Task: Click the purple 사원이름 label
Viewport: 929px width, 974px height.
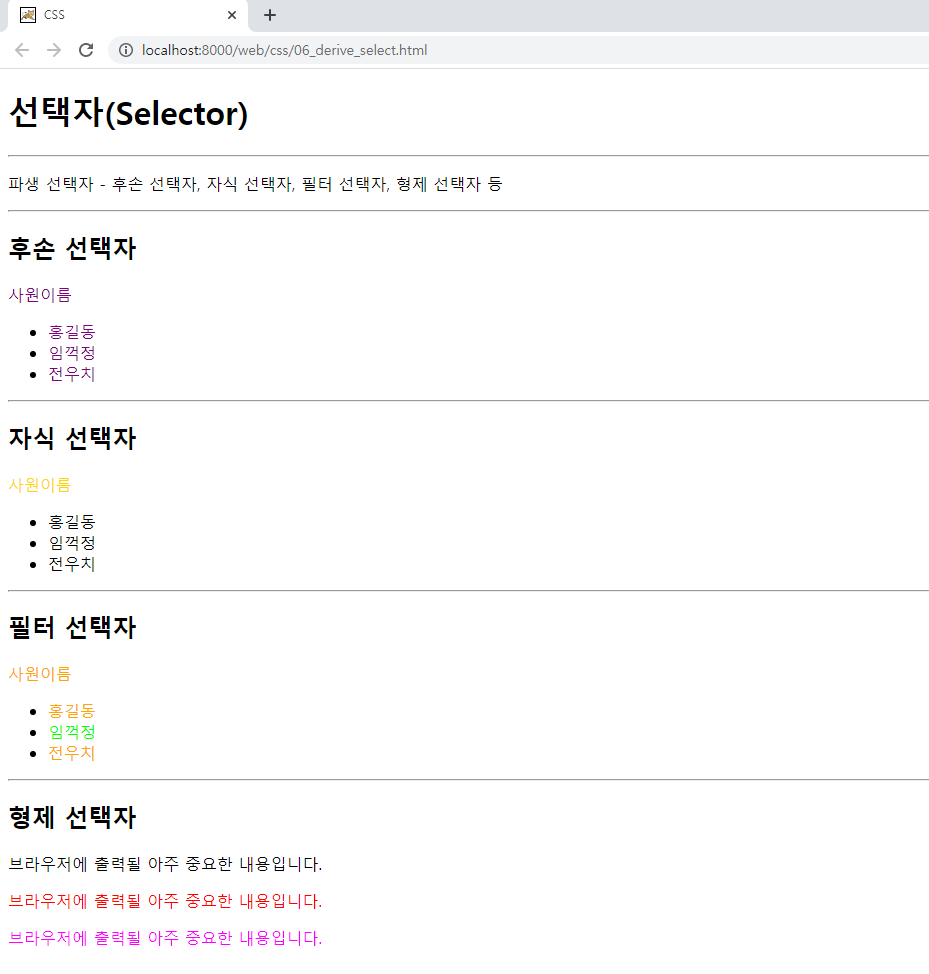Action: 40,294
